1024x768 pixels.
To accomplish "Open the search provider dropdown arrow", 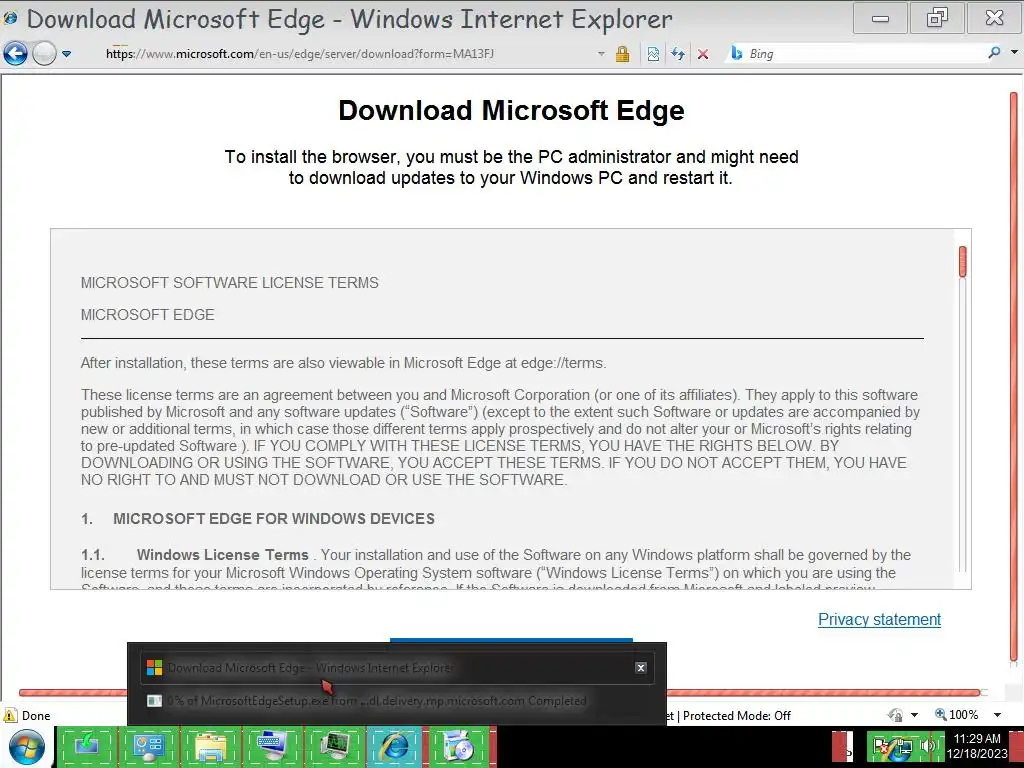I will (x=1014, y=52).
